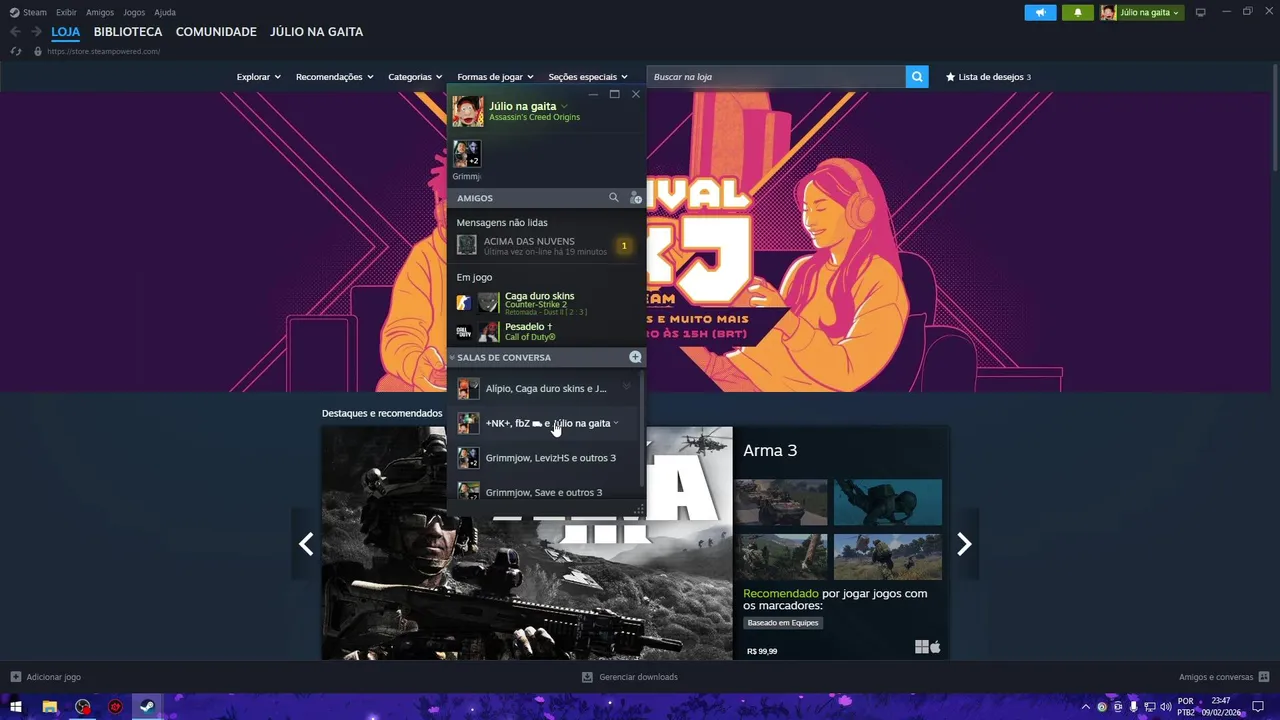Click the unread badge 1 on ACIMA DAS NUVENS
This screenshot has height=720, width=1280.
(x=624, y=246)
